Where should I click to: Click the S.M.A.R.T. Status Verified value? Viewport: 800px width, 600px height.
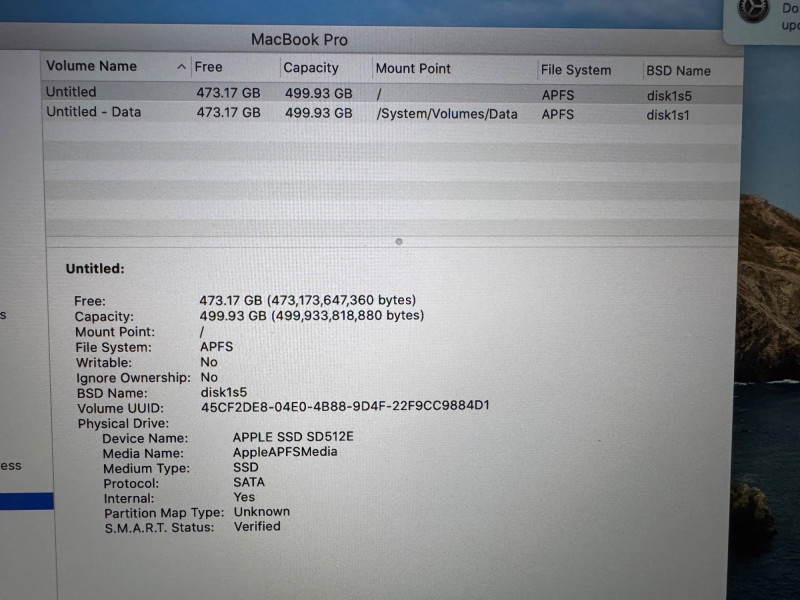(257, 526)
